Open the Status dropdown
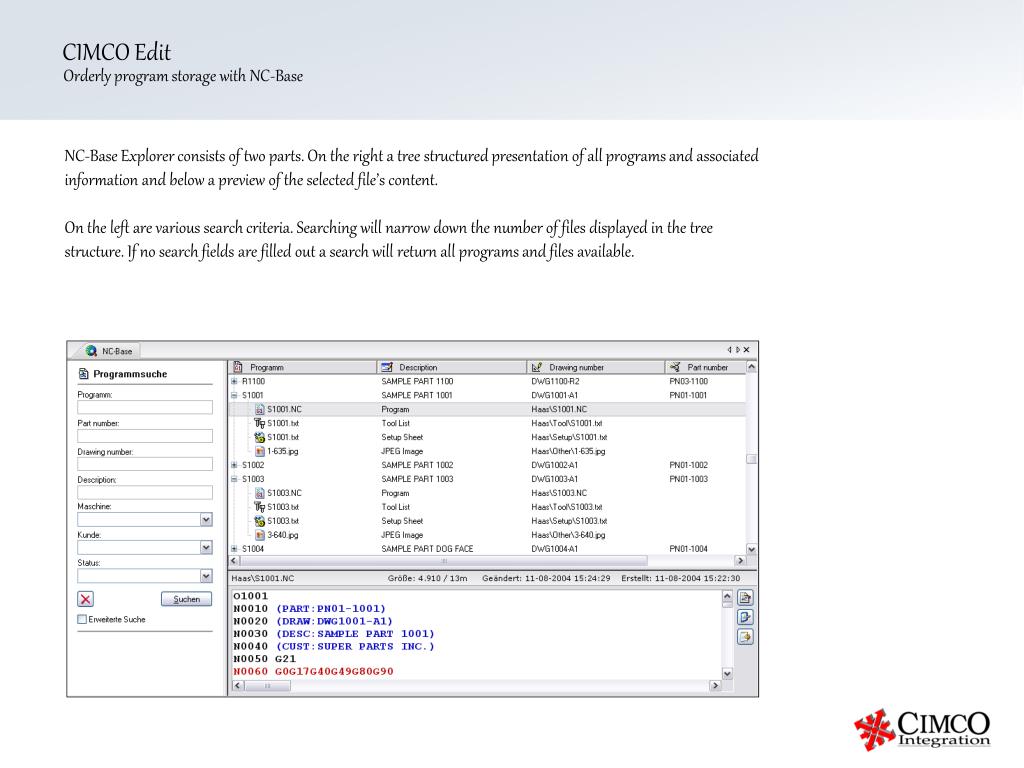This screenshot has height=768, width=1024. point(206,576)
